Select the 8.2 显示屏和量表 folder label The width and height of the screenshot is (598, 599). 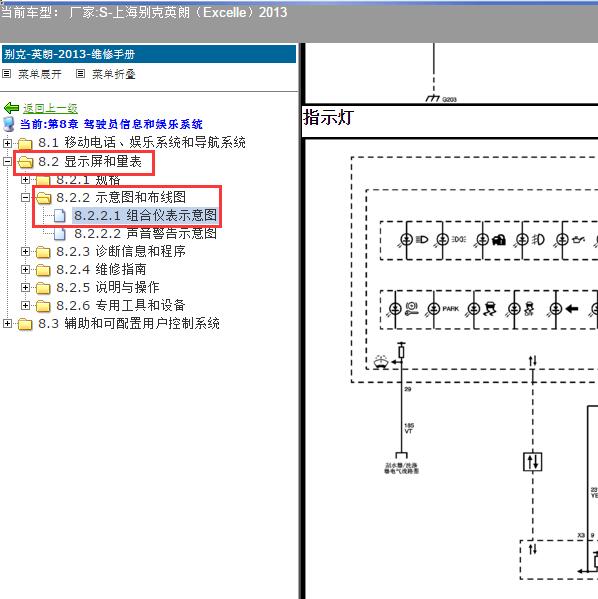click(x=90, y=162)
